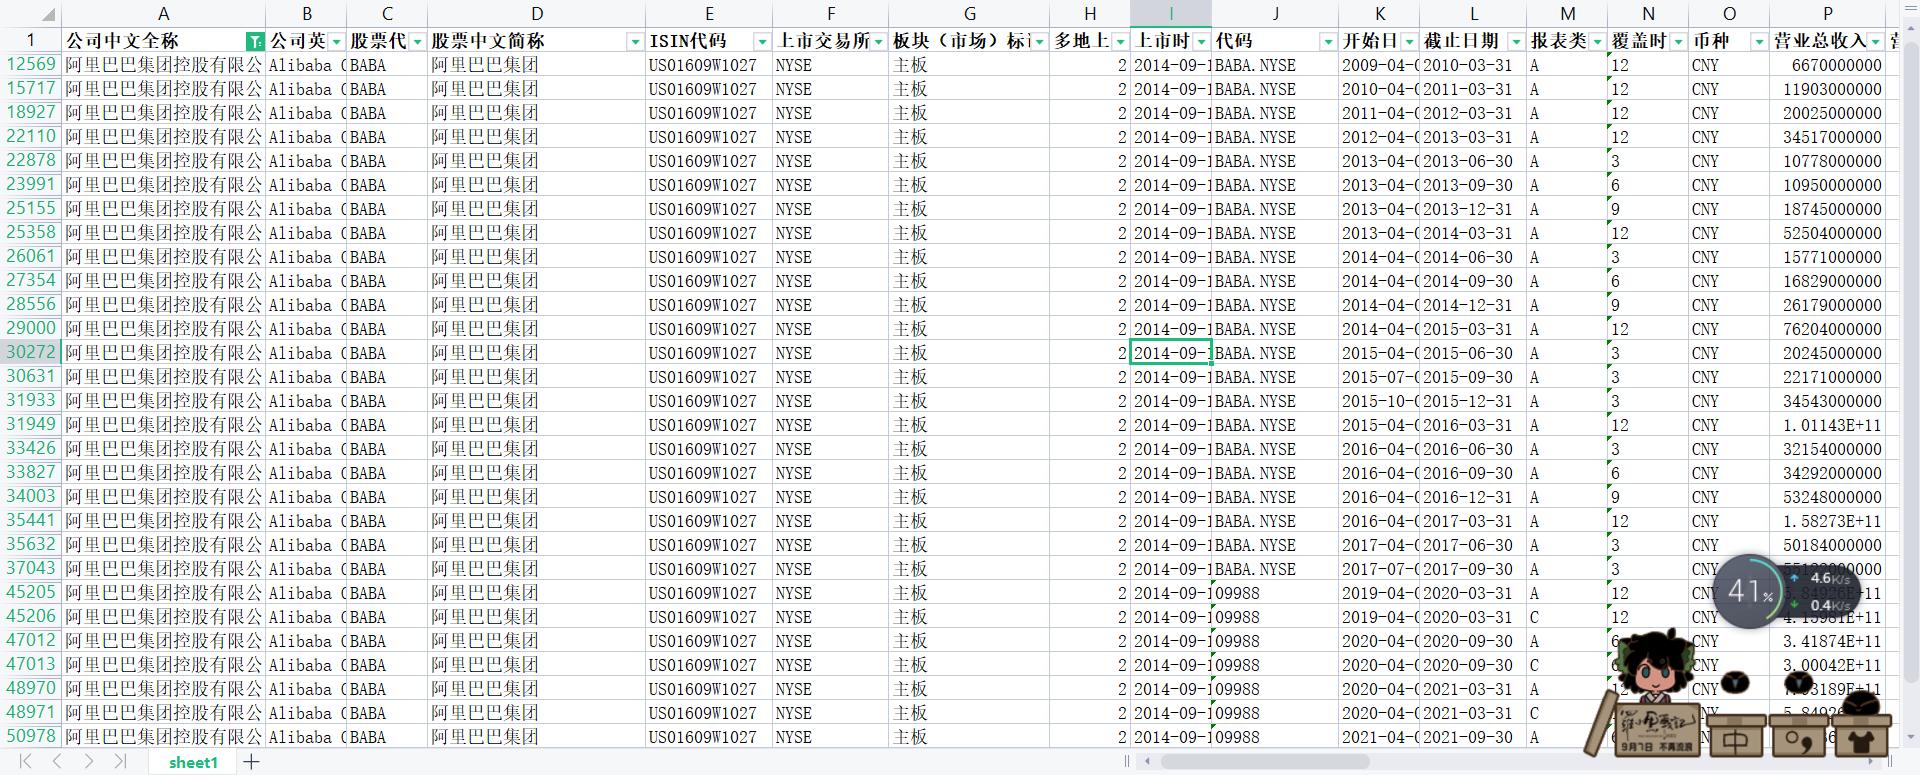Image resolution: width=1920 pixels, height=775 pixels.
Task: Open filter dropdown for 上市交易所 column
Action: [x=879, y=41]
